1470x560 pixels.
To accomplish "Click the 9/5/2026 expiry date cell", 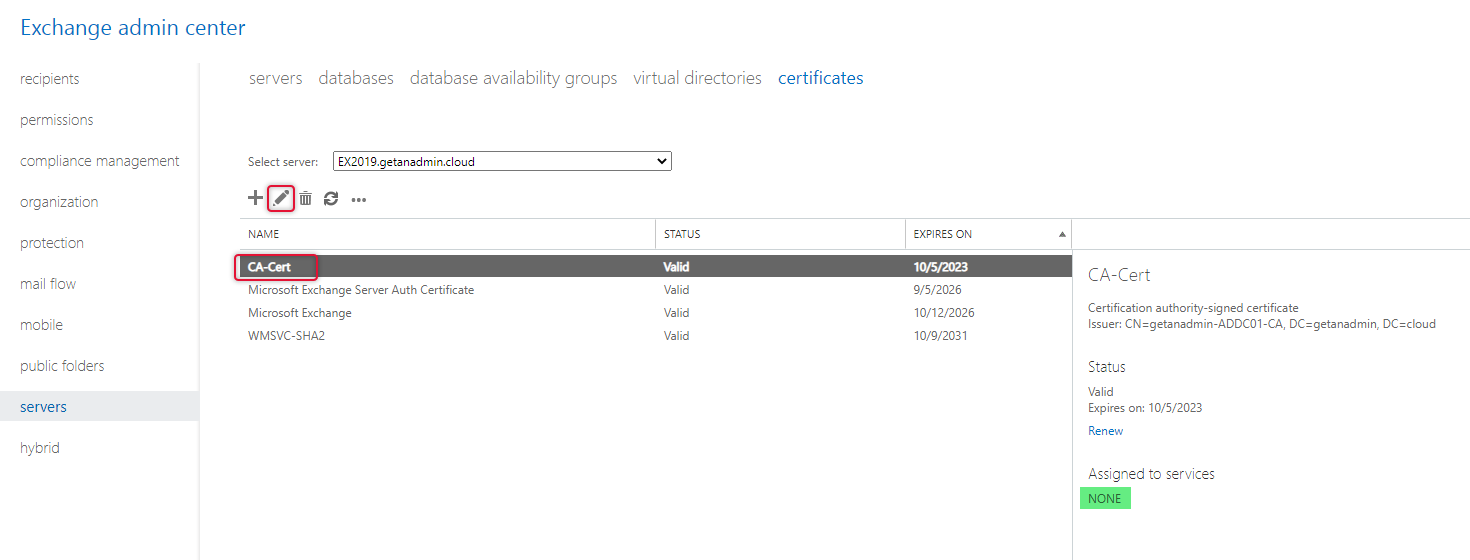I will click(936, 290).
